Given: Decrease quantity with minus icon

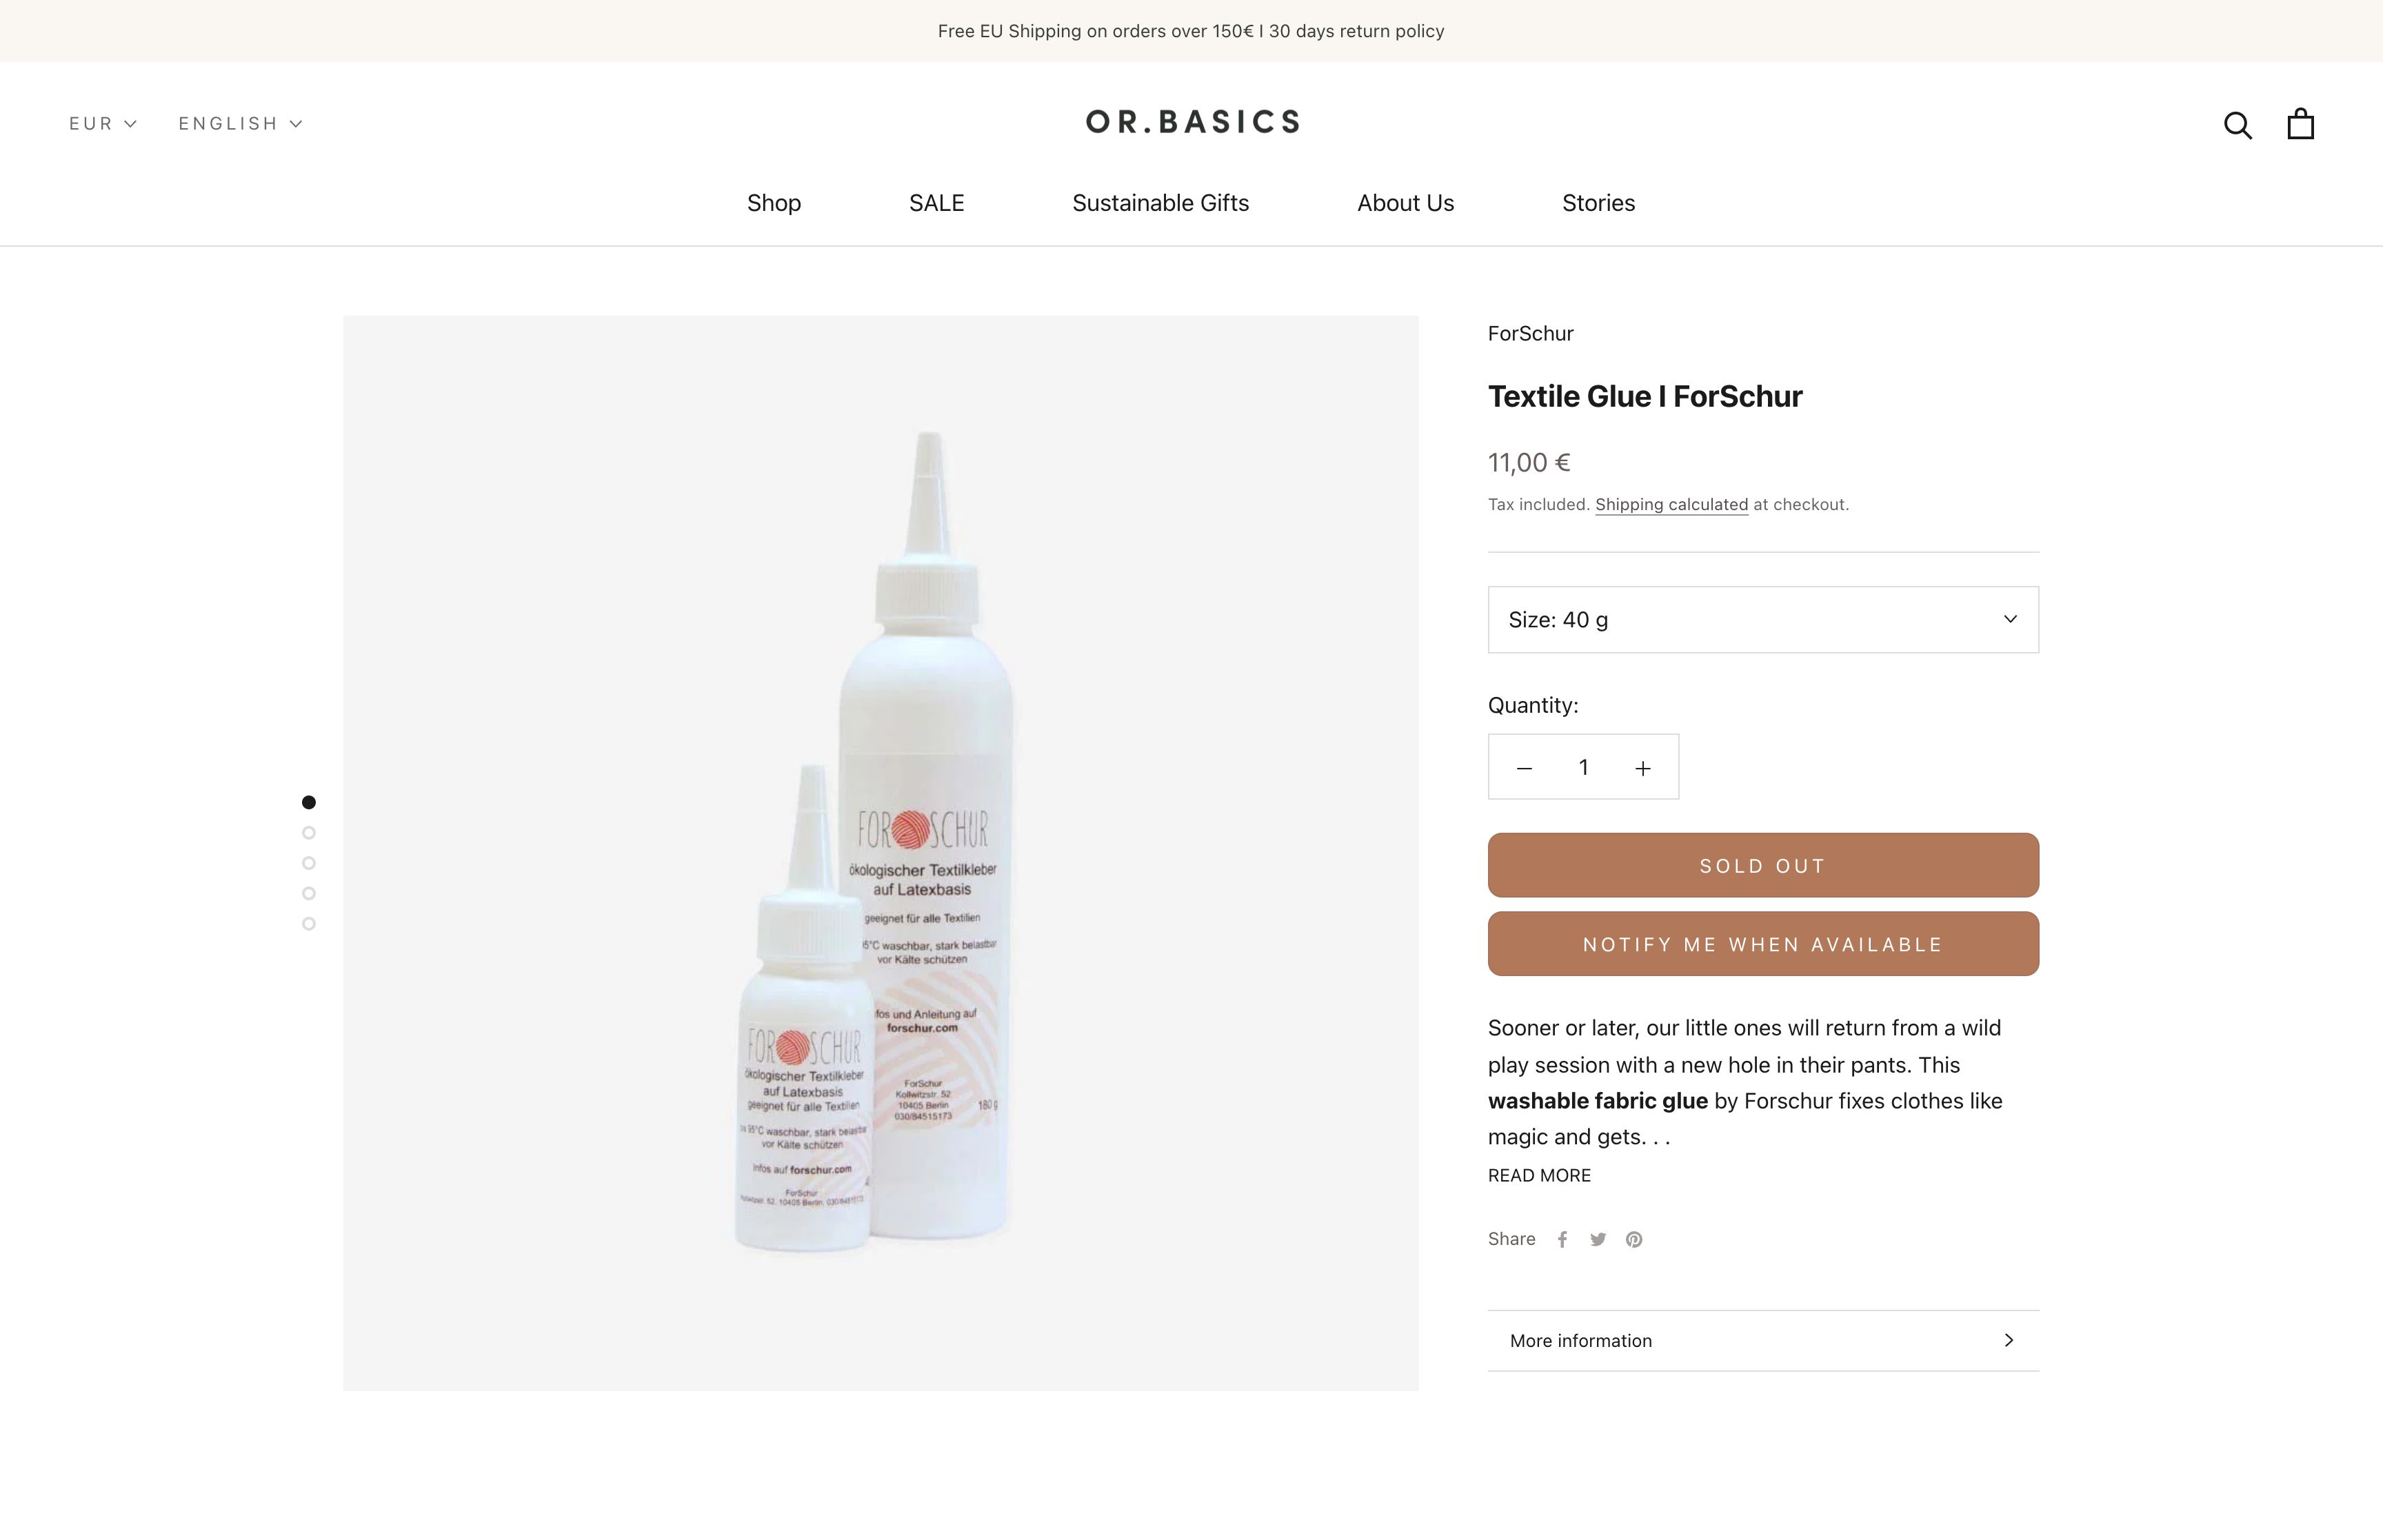Looking at the screenshot, I should (x=1524, y=768).
